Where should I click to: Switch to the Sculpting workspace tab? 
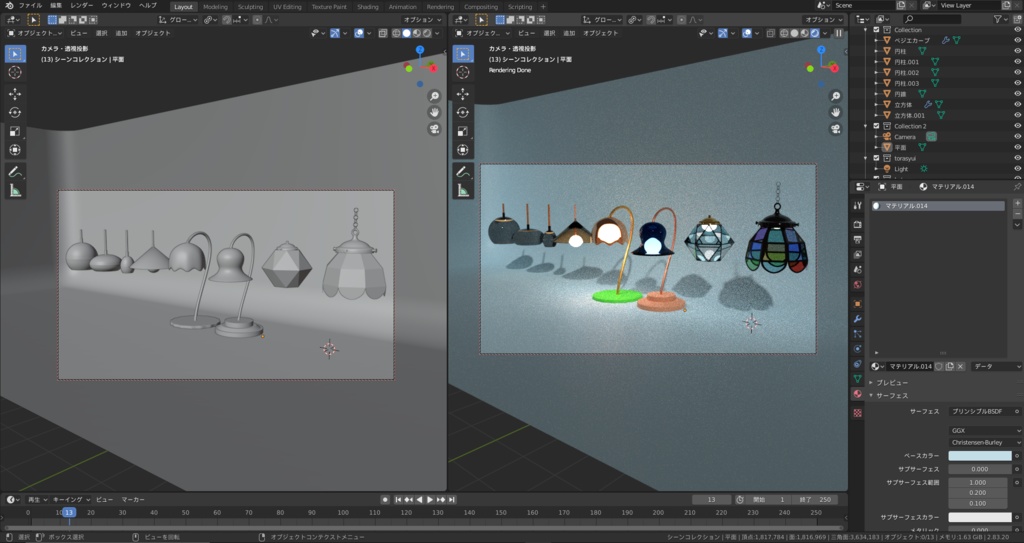250,6
